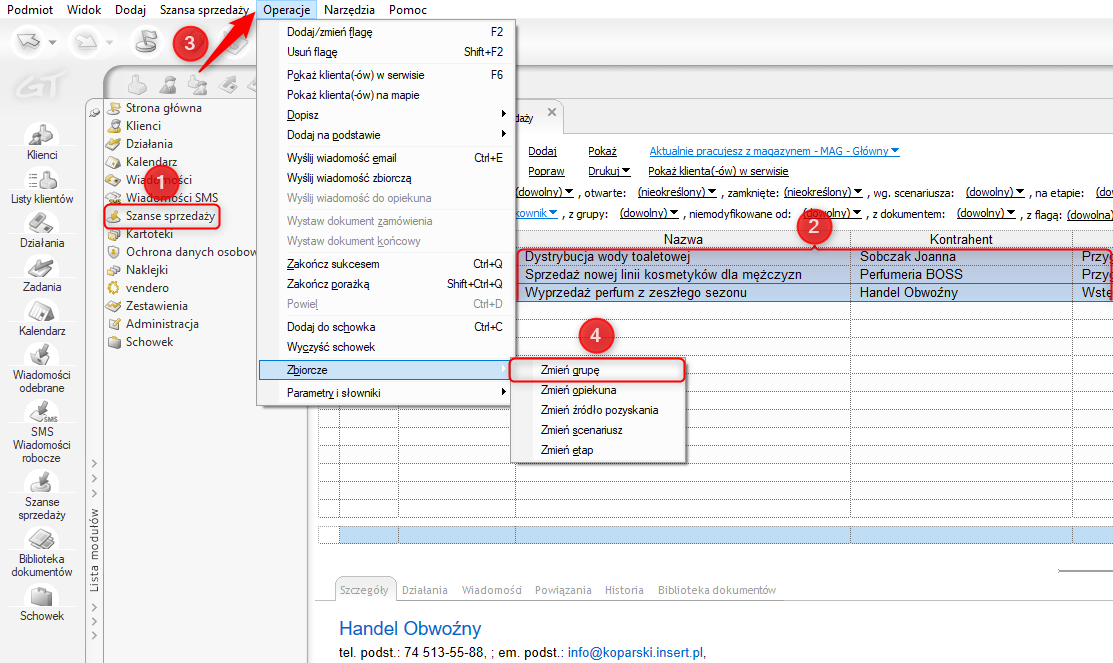Open Wiadomości odebrane sidebar icon
The image size is (1113, 663).
[42, 369]
